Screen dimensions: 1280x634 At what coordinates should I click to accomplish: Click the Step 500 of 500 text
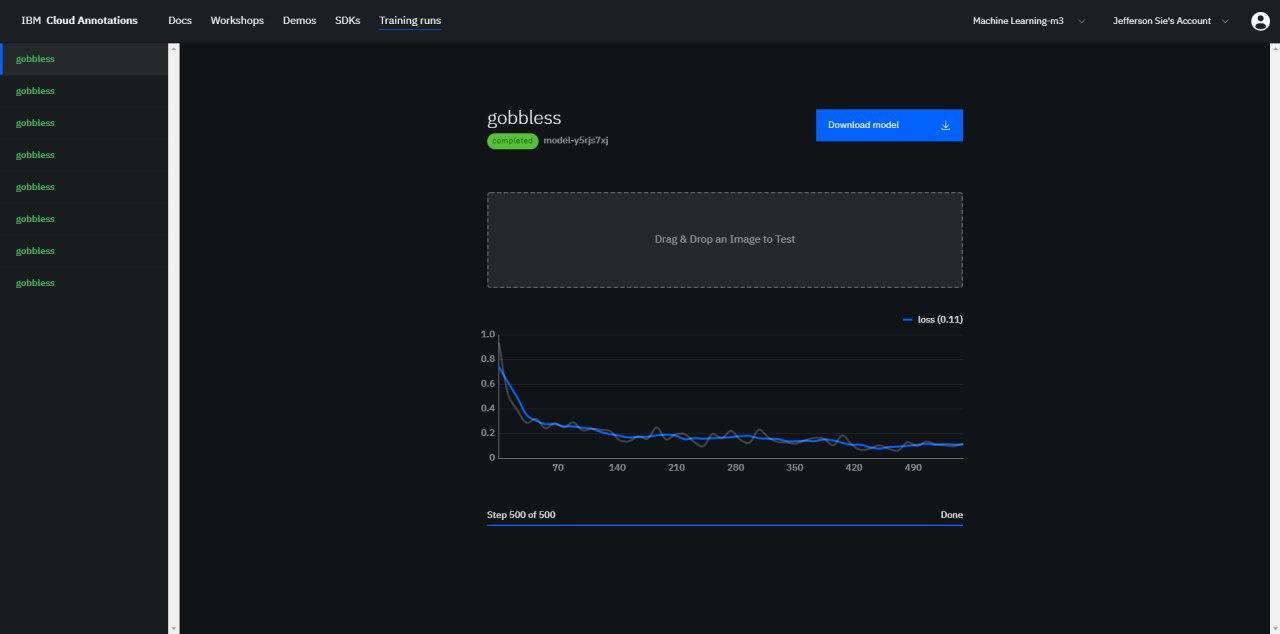(x=521, y=515)
